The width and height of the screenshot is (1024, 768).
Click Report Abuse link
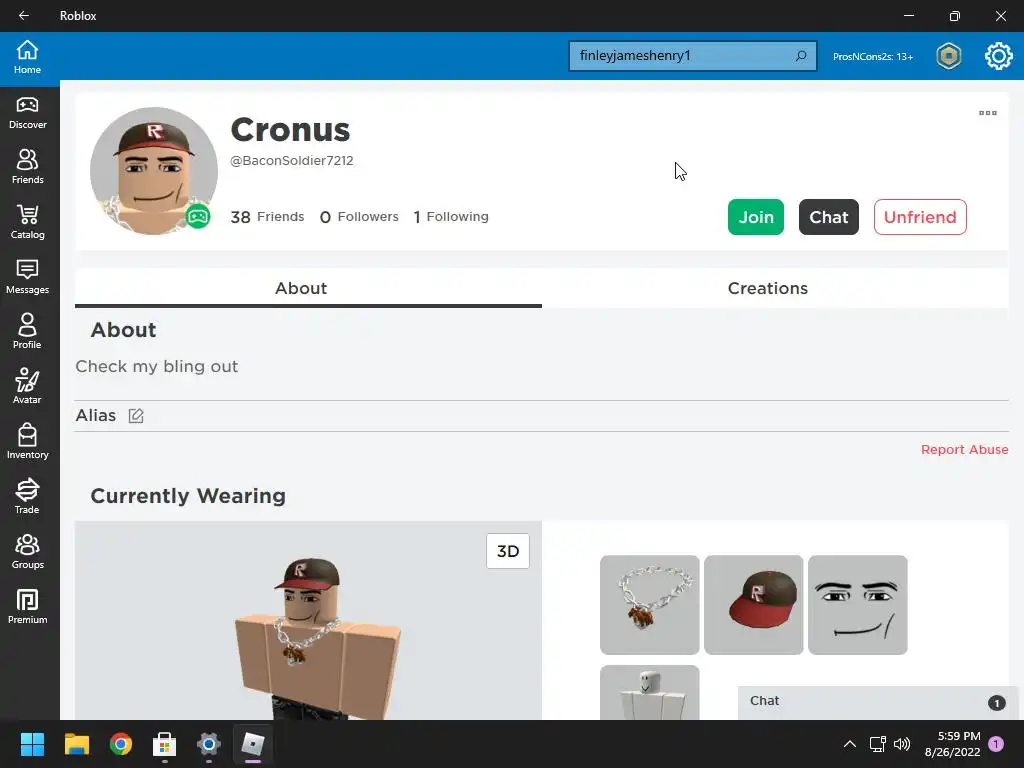click(x=965, y=449)
